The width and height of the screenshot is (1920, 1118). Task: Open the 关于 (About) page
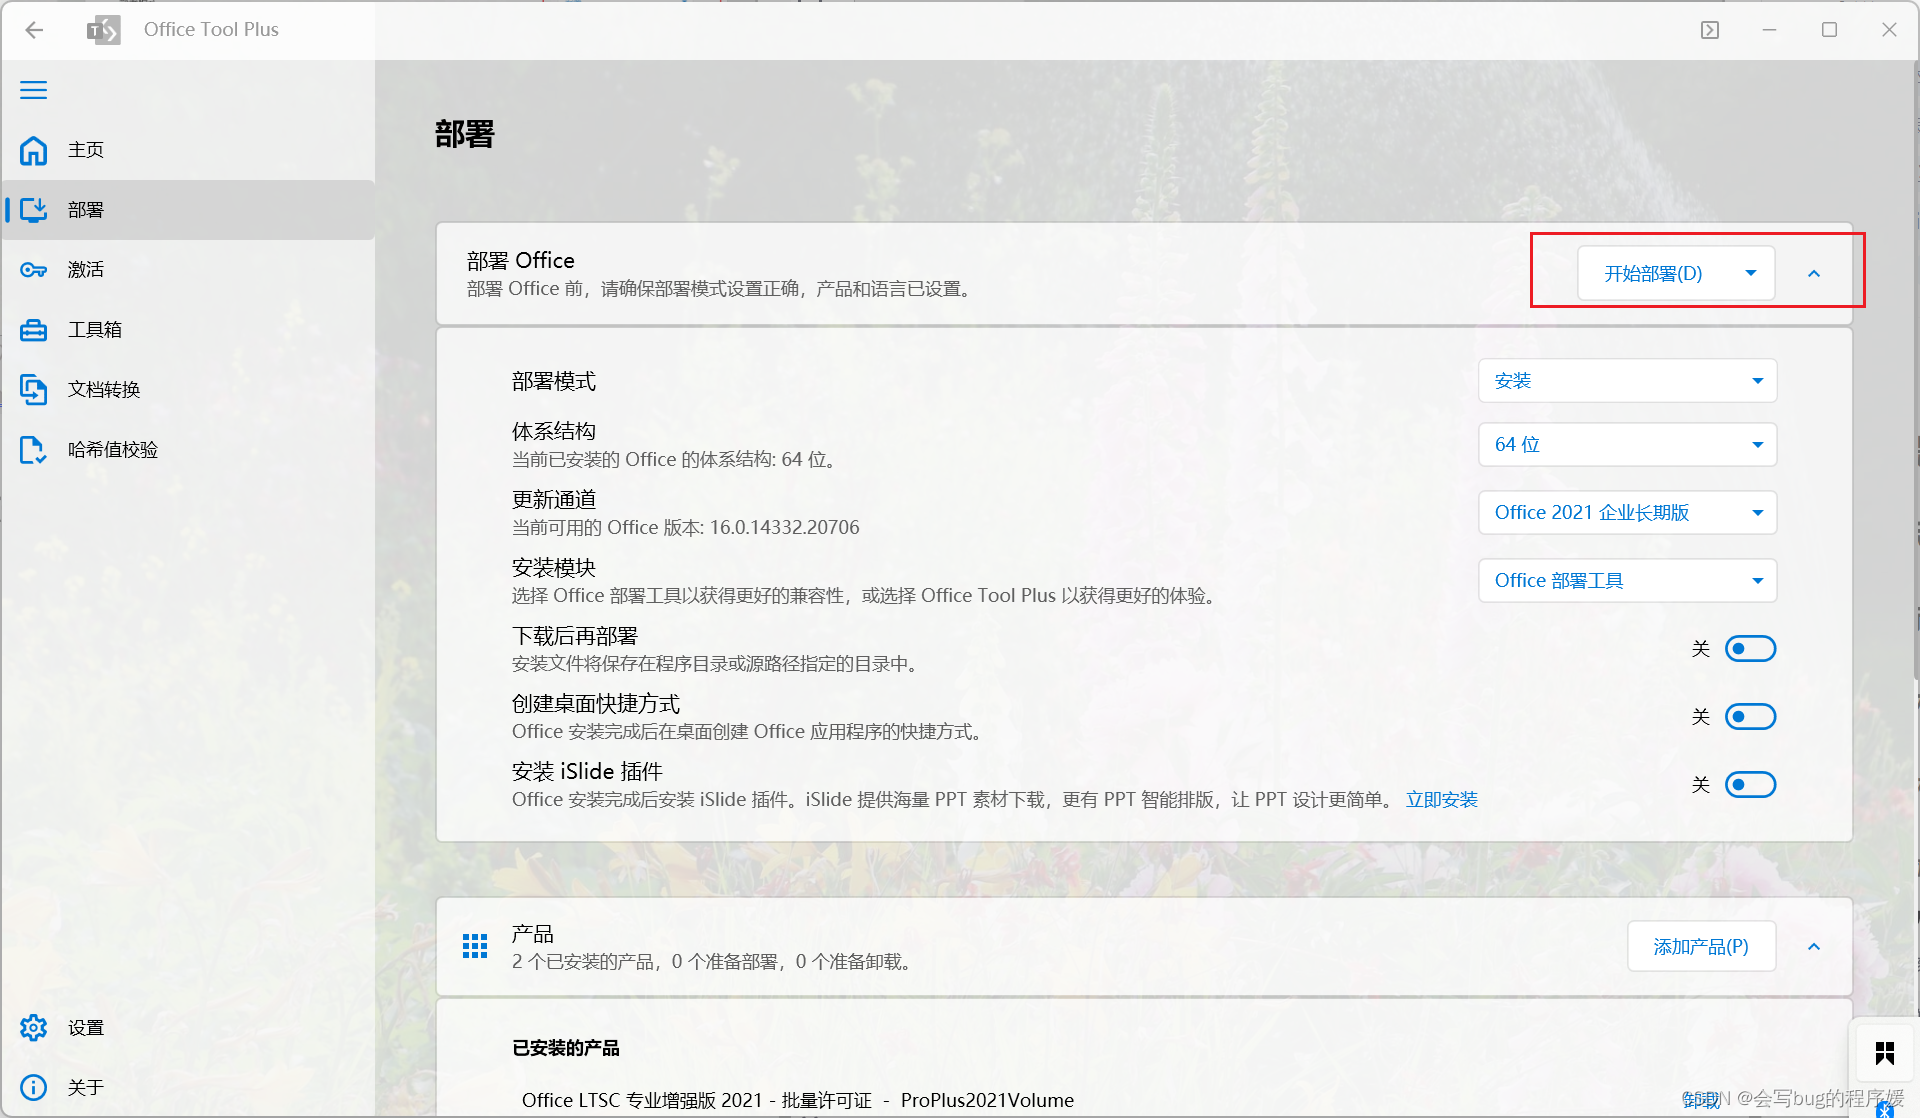pyautogui.click(x=85, y=1087)
